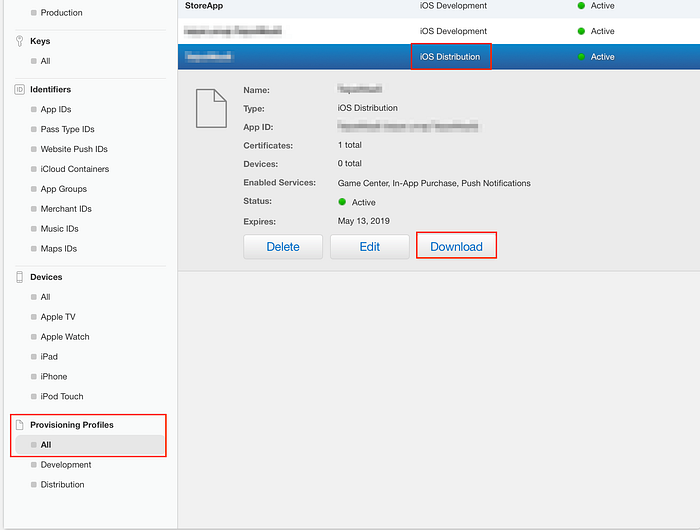Viewport: 700px width, 530px height.
Task: Delete the selected provisioning profile
Action: (283, 246)
